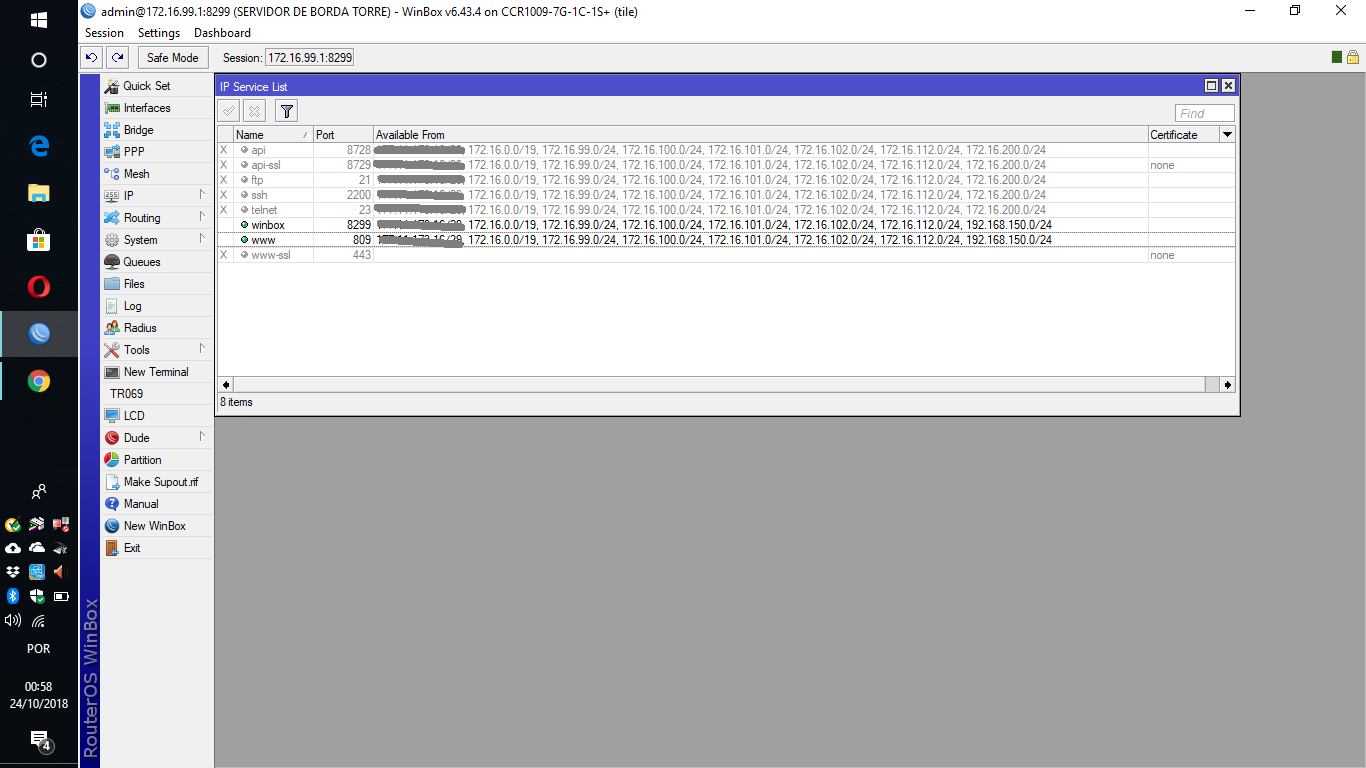Select the telnet service row

[727, 210]
